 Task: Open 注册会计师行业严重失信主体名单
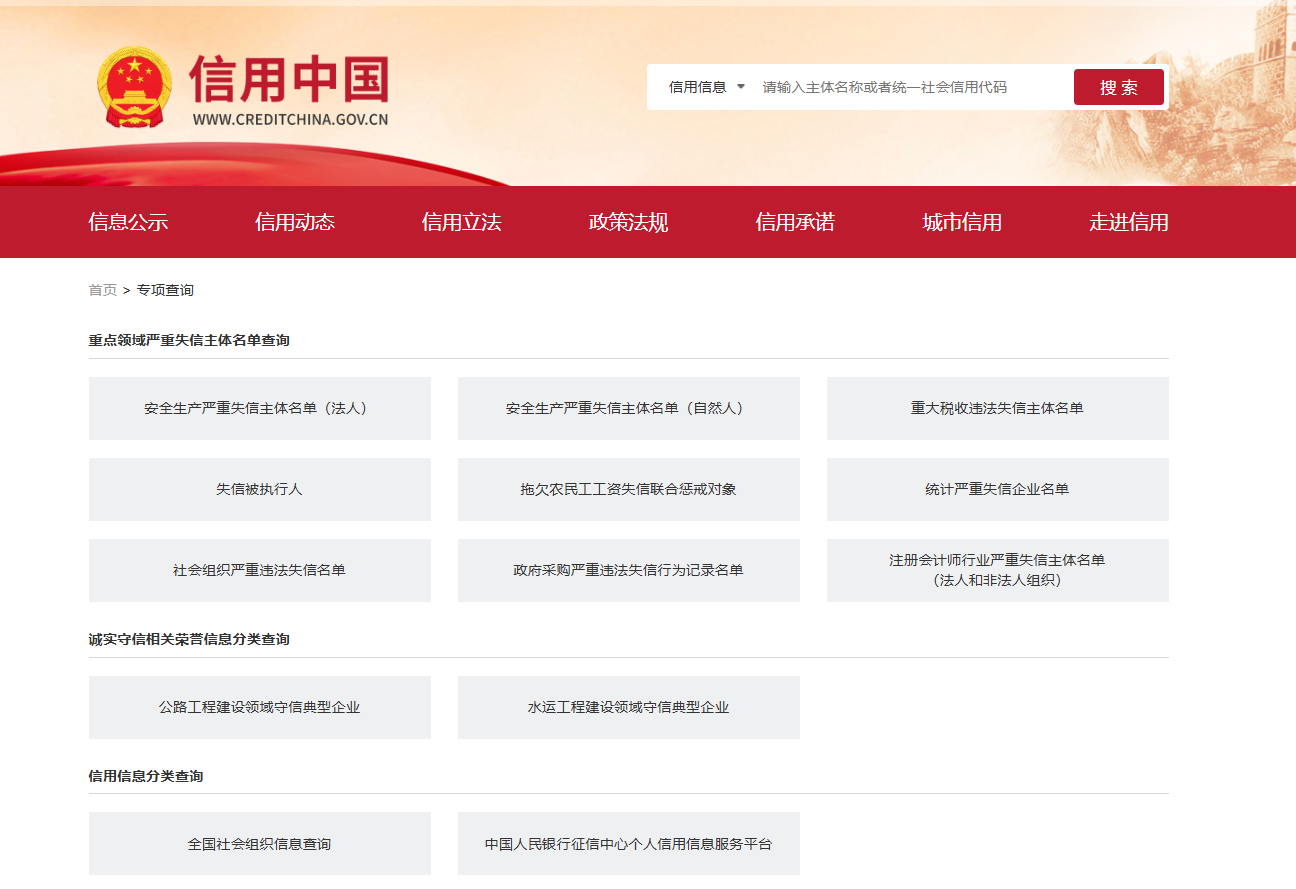coord(998,570)
